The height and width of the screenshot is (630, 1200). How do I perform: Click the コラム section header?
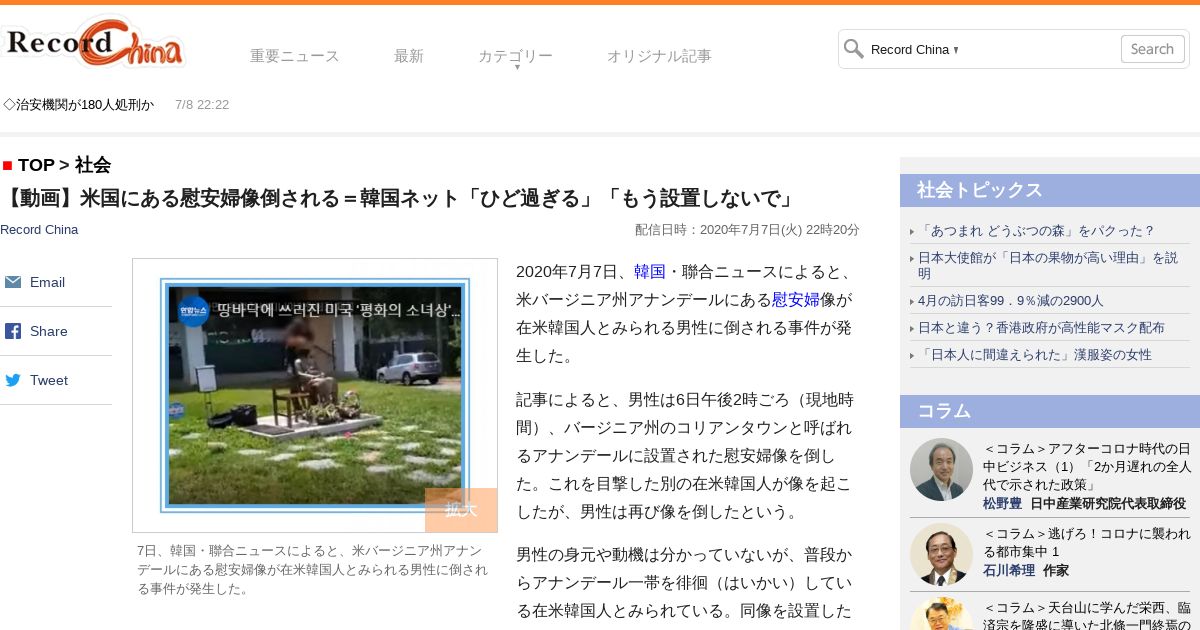tap(1050, 411)
